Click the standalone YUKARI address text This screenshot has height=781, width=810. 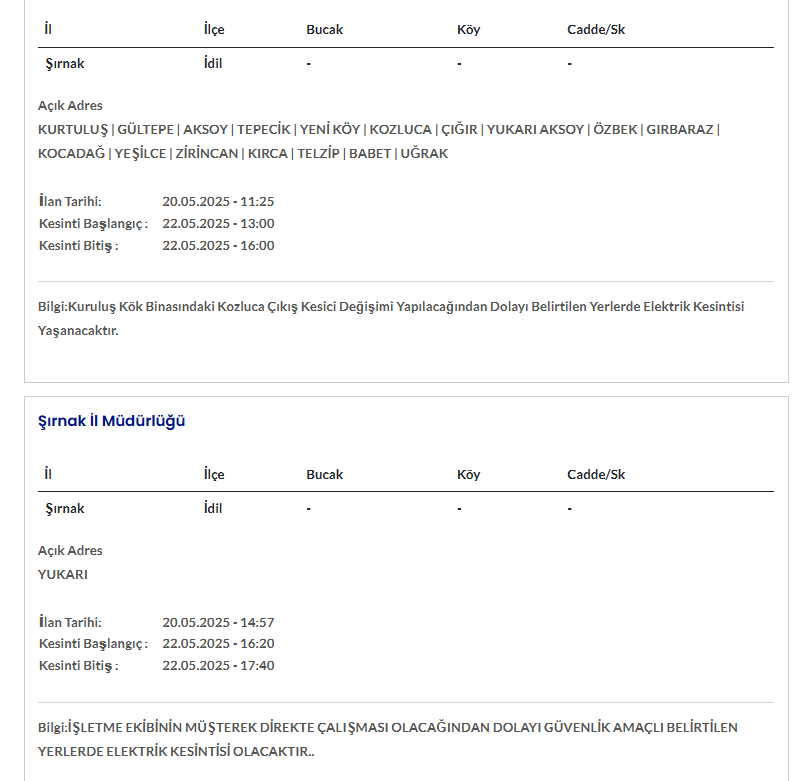coord(63,574)
